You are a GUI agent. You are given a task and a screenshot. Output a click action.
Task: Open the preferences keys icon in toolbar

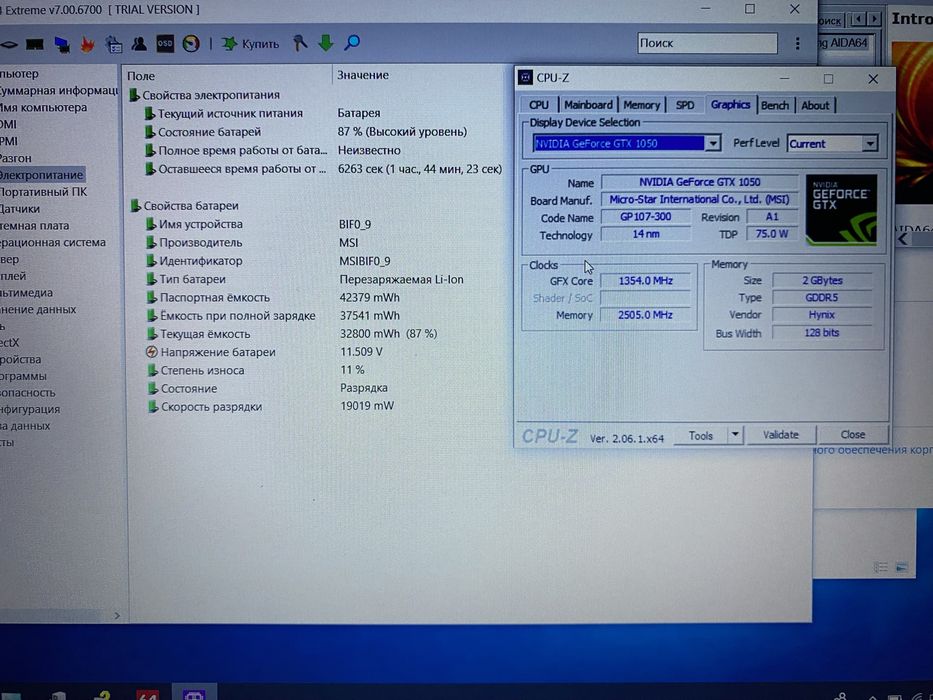(x=300, y=43)
